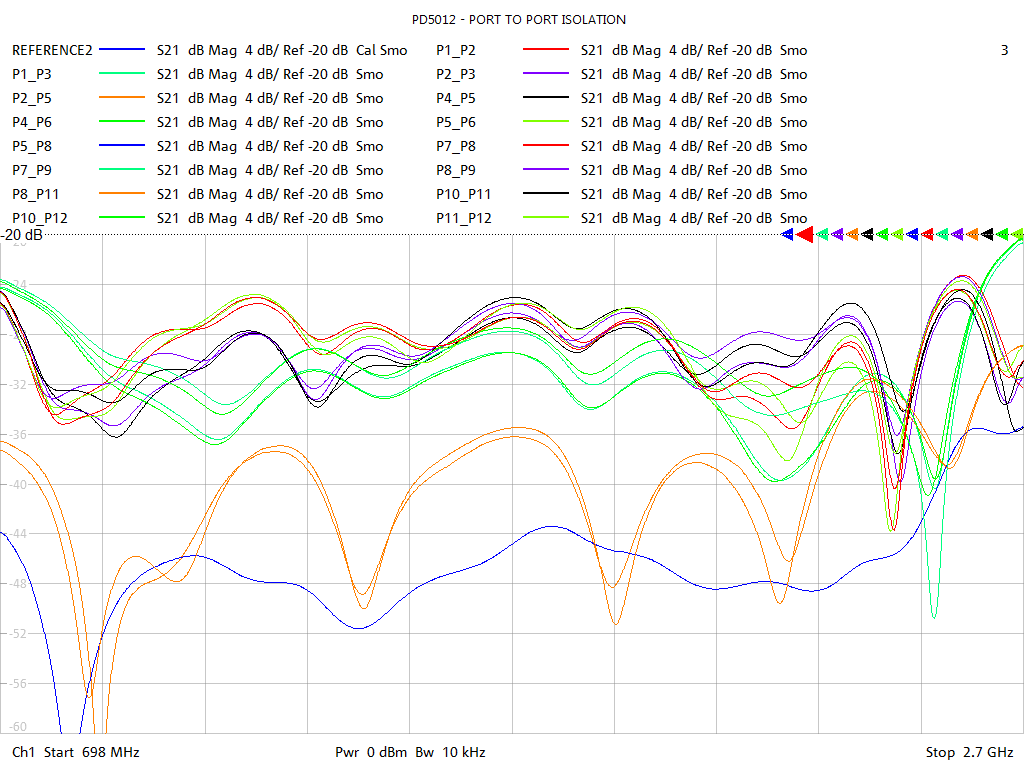Click the red legend line beside P1_P2

pyautogui.click(x=546, y=49)
